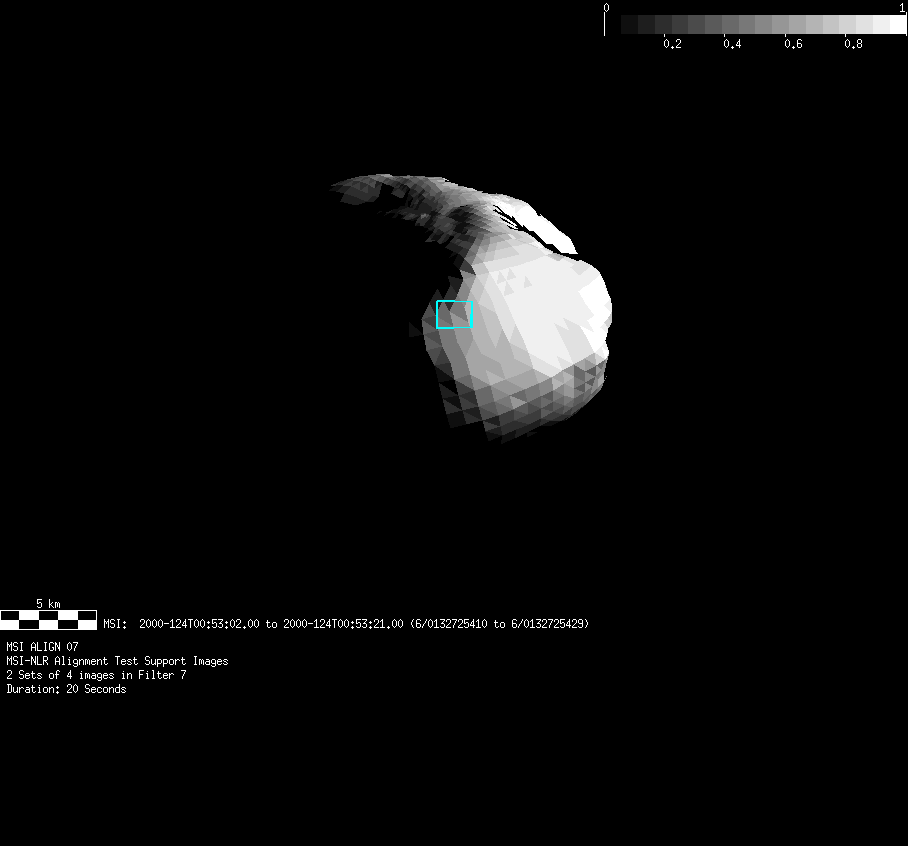
Task: Click the 'Duration: 20 Seconds' text
Action: 66,689
